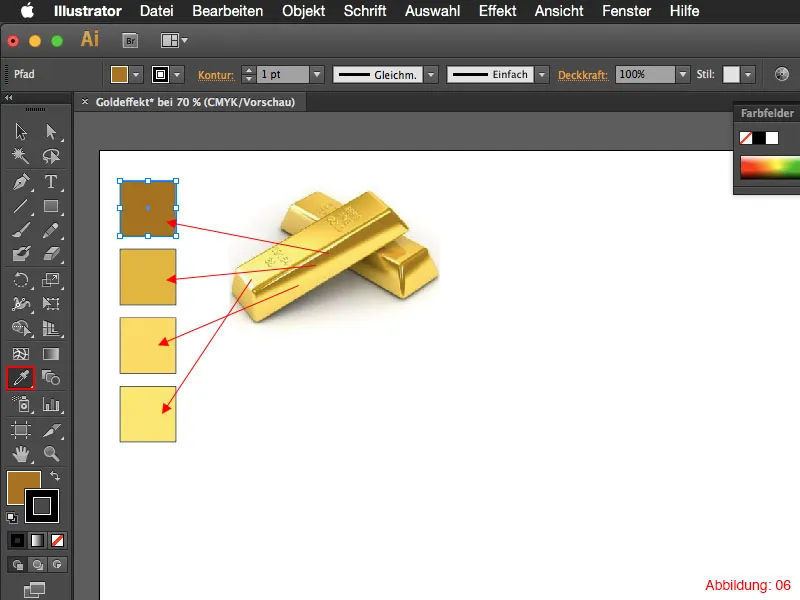This screenshot has height=600, width=800.
Task: Enable Draw Normal mode
Action: coord(17,564)
